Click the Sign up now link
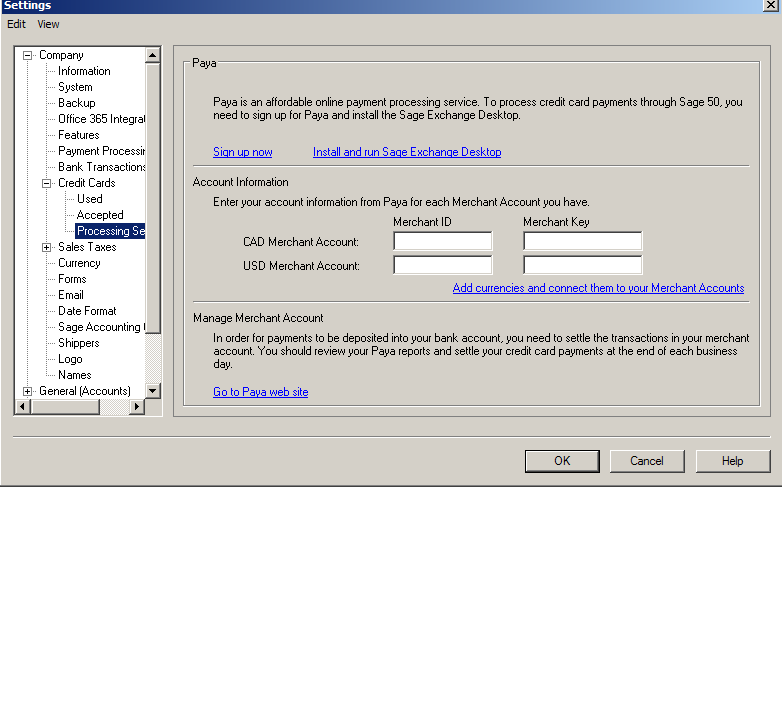782x728 pixels. 243,152
